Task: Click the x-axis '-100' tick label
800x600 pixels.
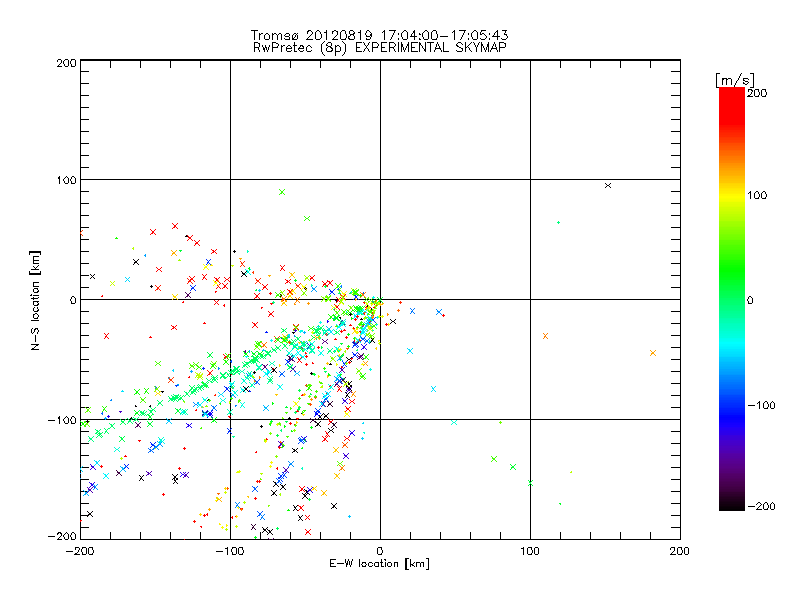Action: pyautogui.click(x=230, y=551)
